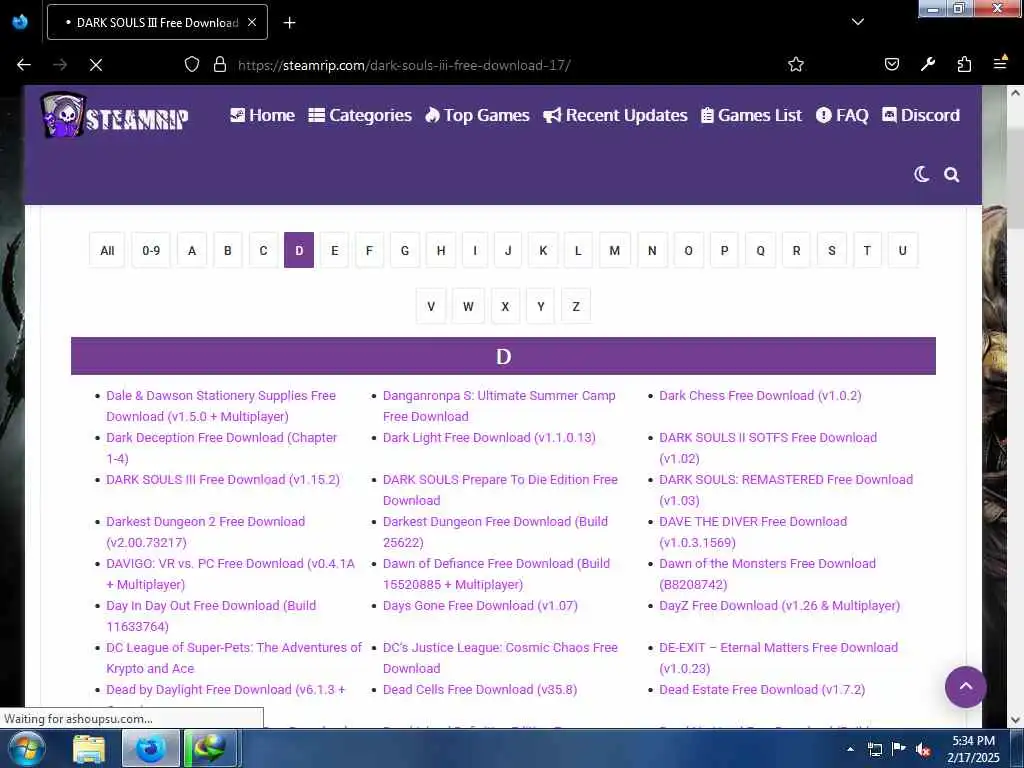Open the taskbar clock and date
This screenshot has height=768, width=1024.
(x=973, y=749)
